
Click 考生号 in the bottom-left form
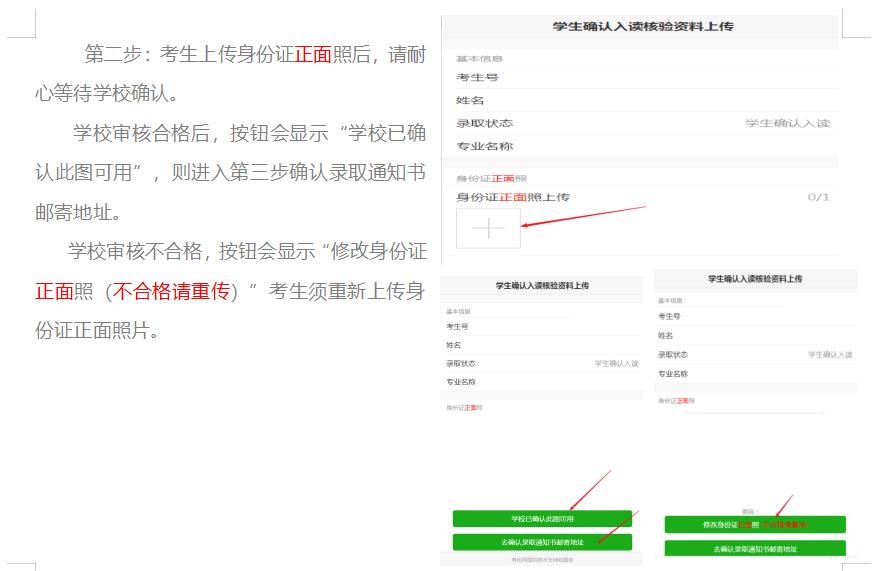click(457, 326)
